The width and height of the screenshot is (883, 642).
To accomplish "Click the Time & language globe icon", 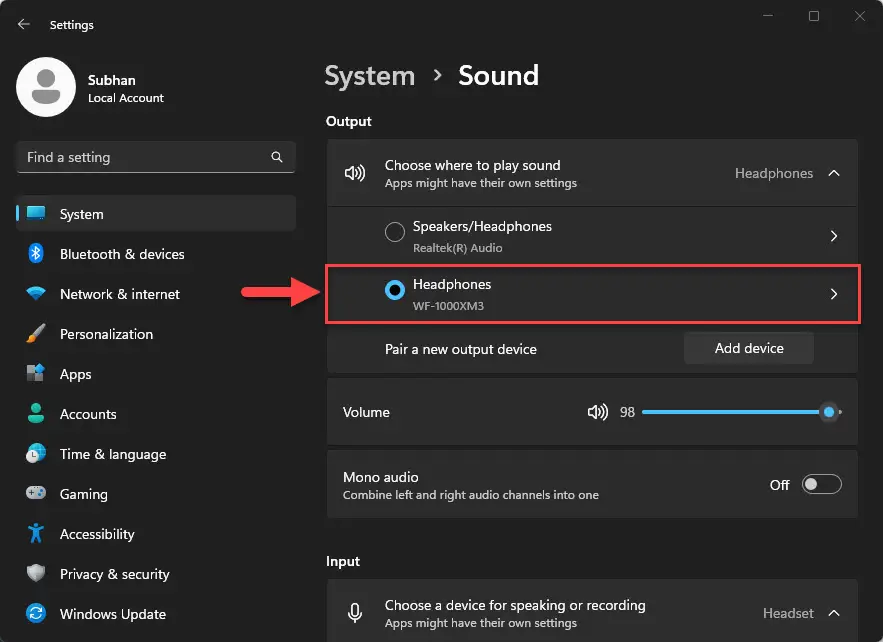I will tap(36, 453).
